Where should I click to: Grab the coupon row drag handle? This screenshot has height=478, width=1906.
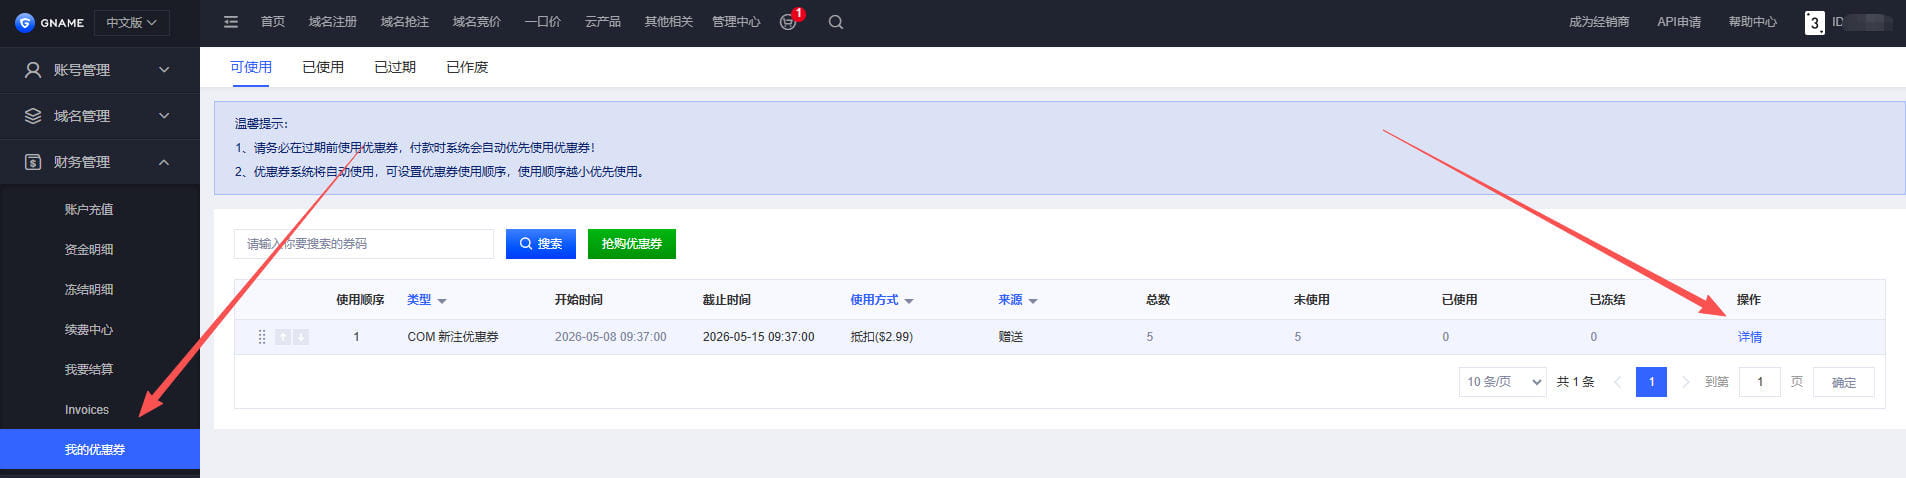click(x=262, y=337)
